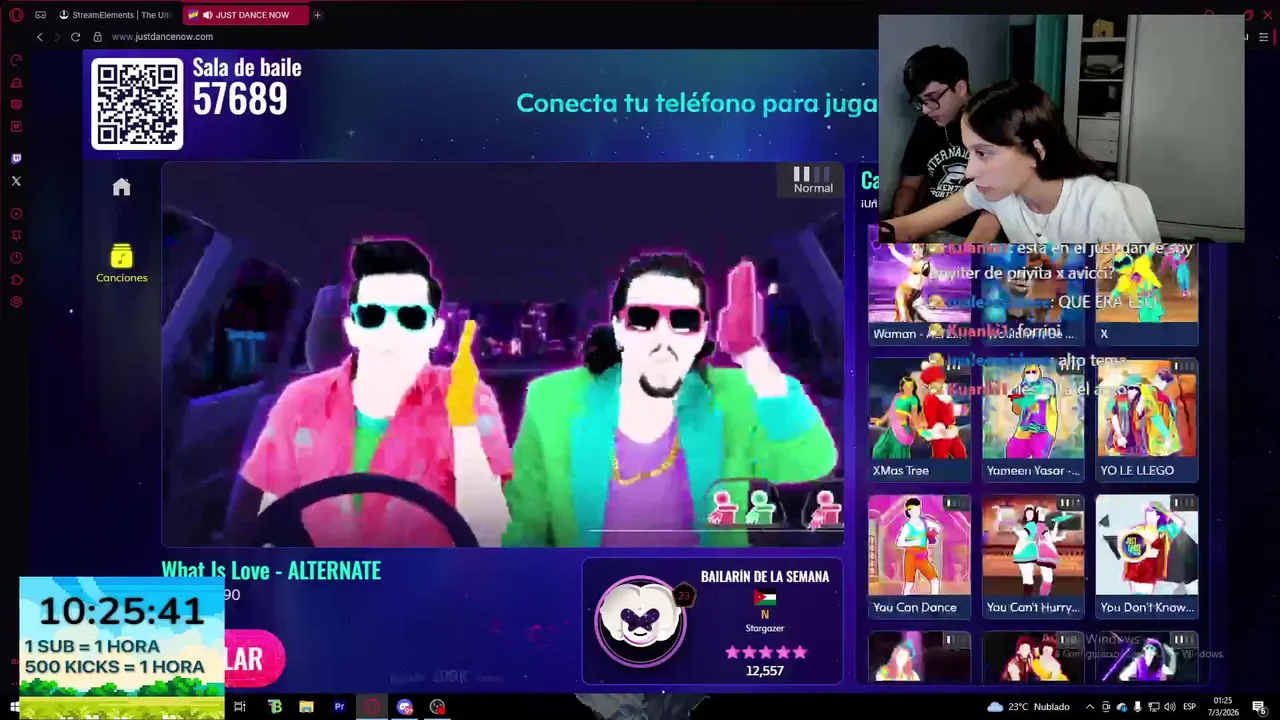The width and height of the screenshot is (1280, 720).
Task: Open the pinboard pin icon in sidebar
Action: (16, 236)
